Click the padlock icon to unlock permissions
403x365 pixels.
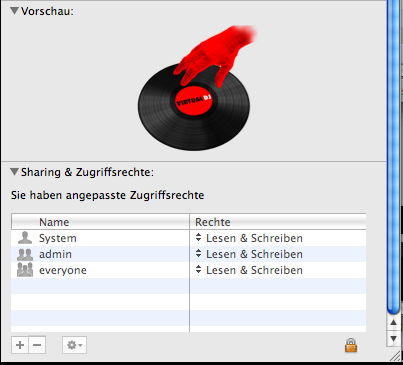tap(351, 345)
